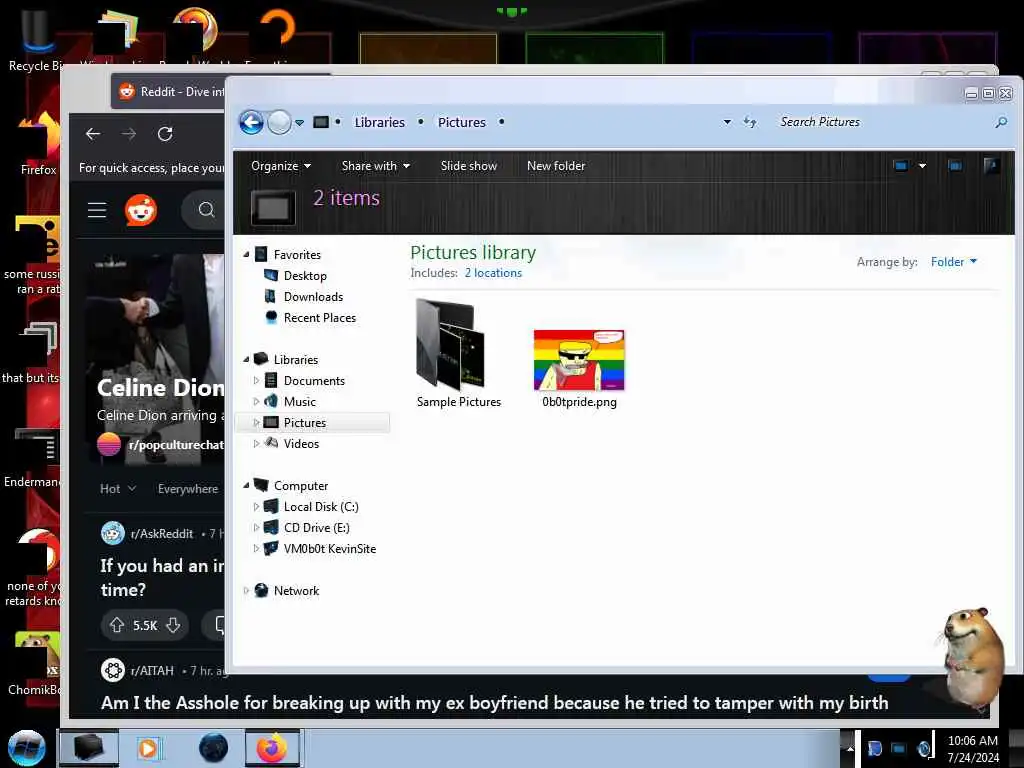Image resolution: width=1024 pixels, height=768 pixels.
Task: Open the view options dropdown arrow
Action: pos(922,166)
